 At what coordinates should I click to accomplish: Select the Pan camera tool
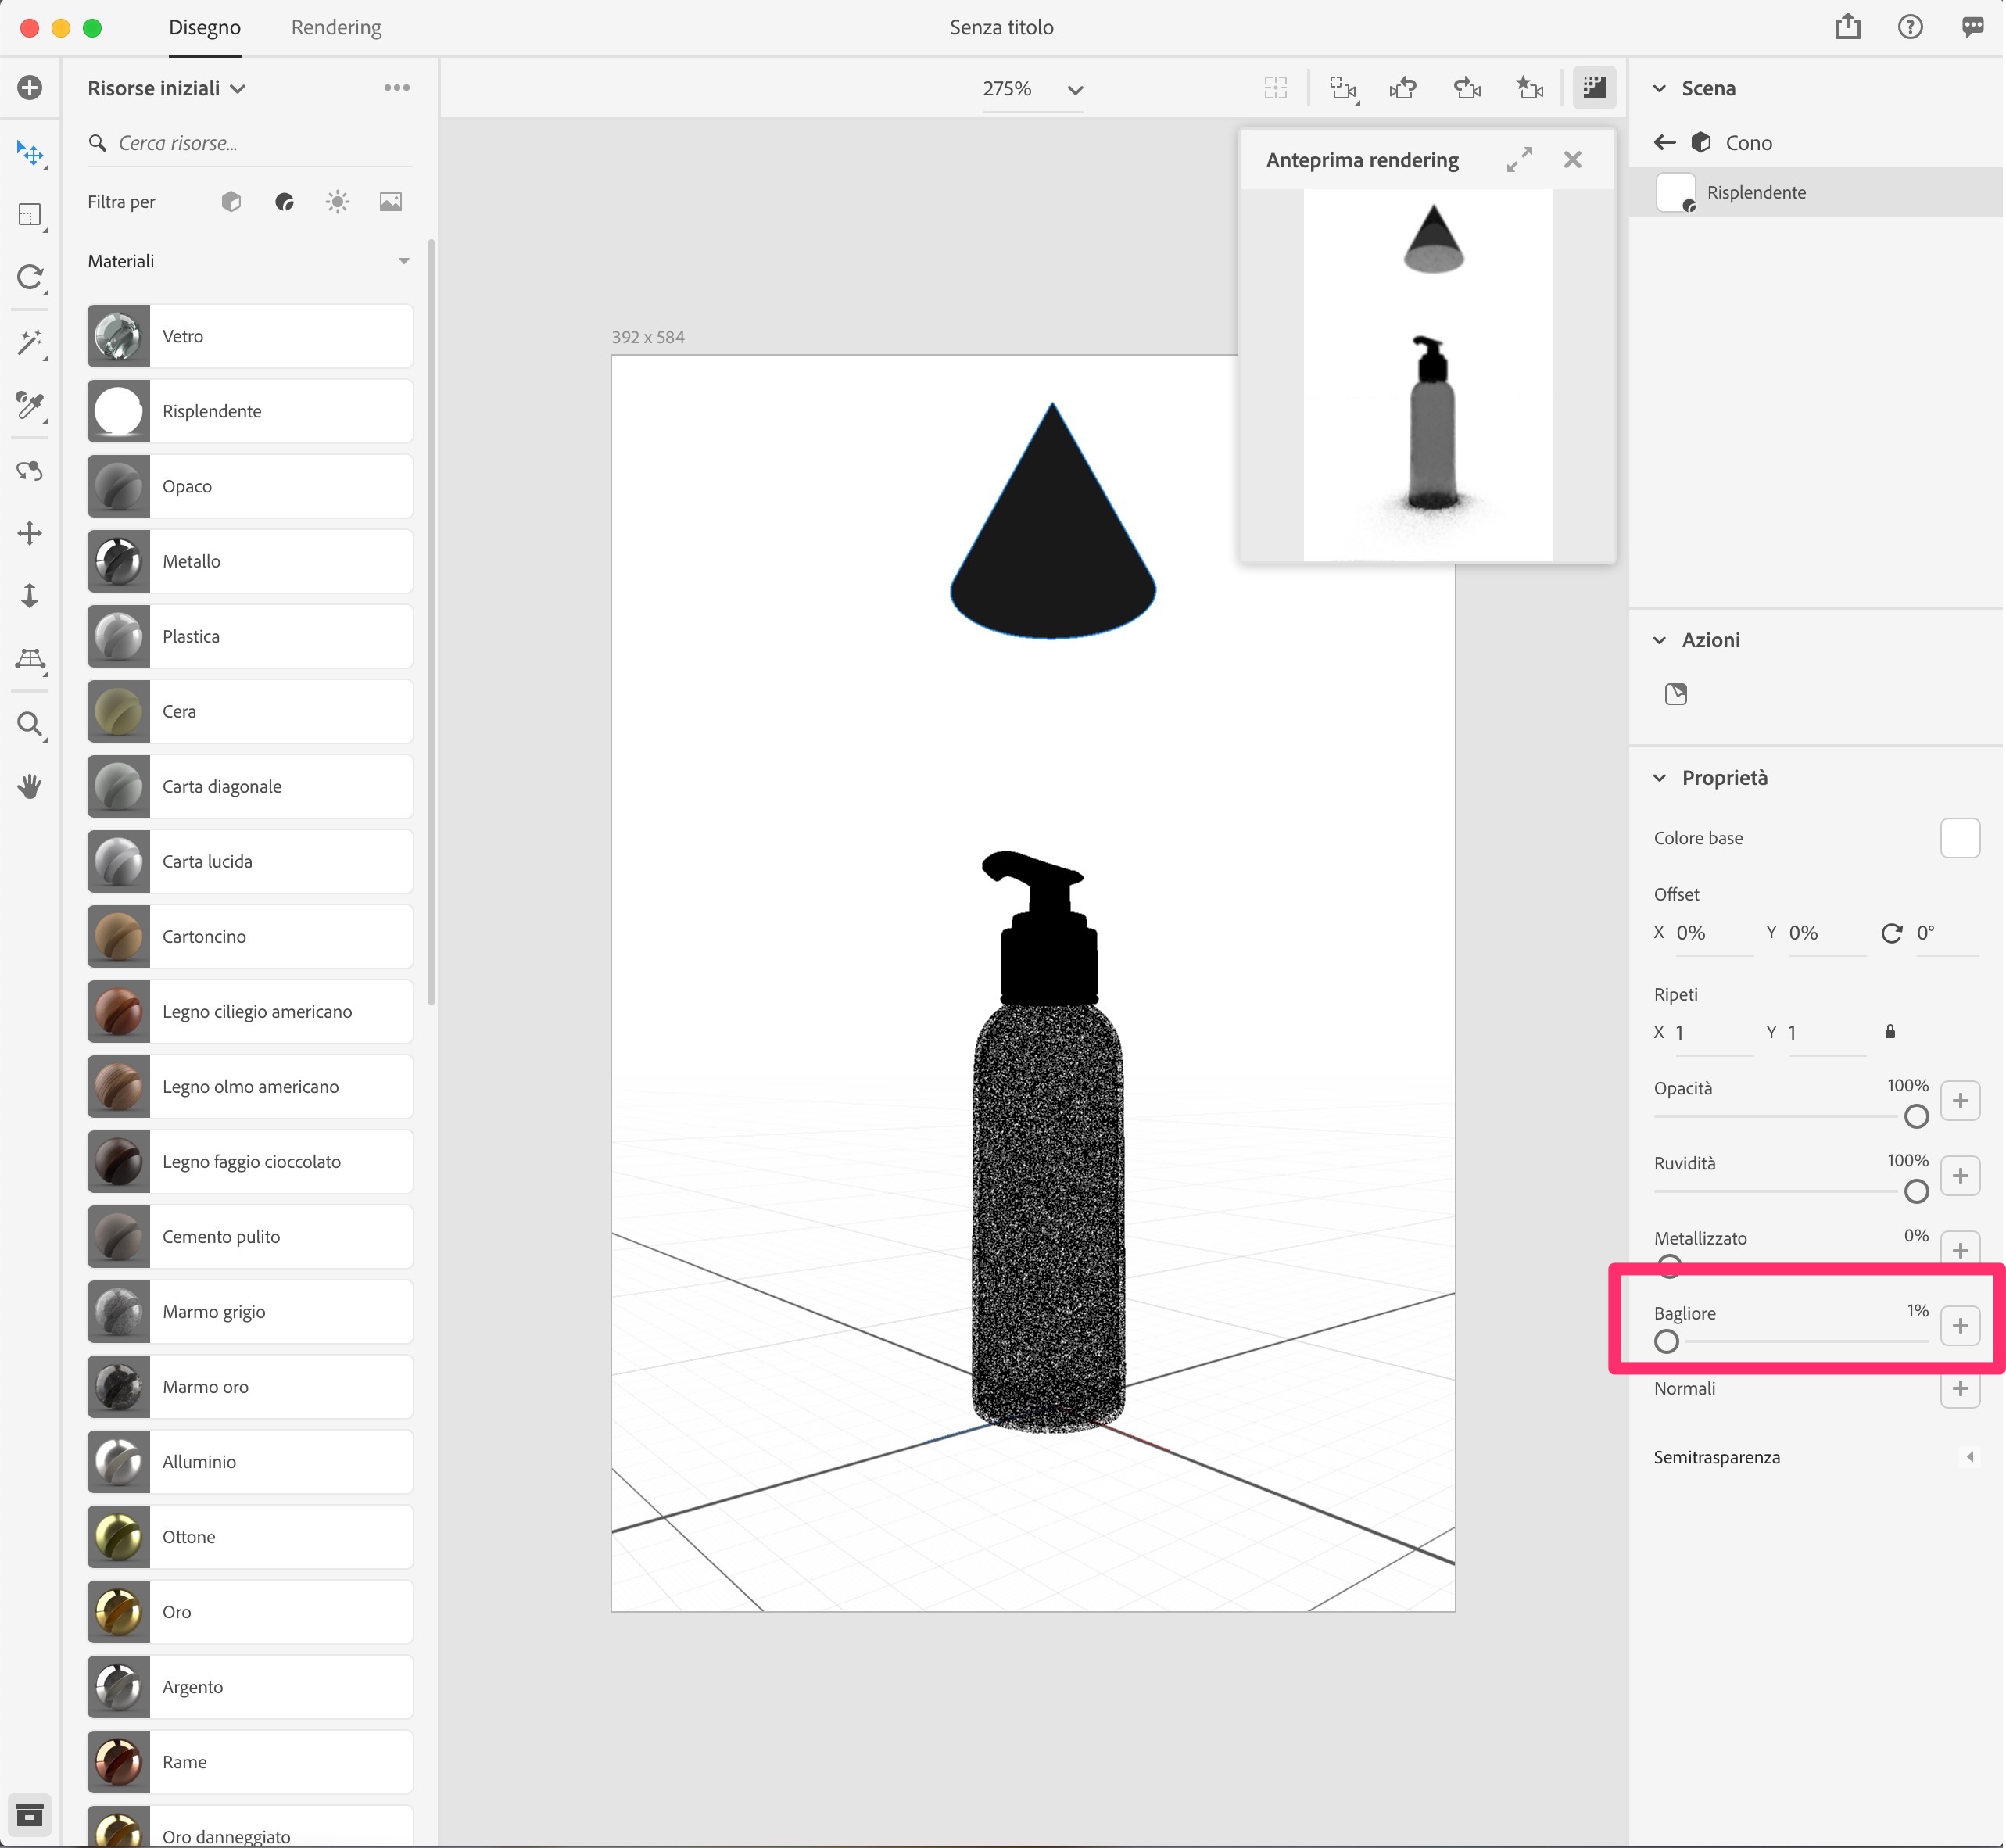click(30, 533)
